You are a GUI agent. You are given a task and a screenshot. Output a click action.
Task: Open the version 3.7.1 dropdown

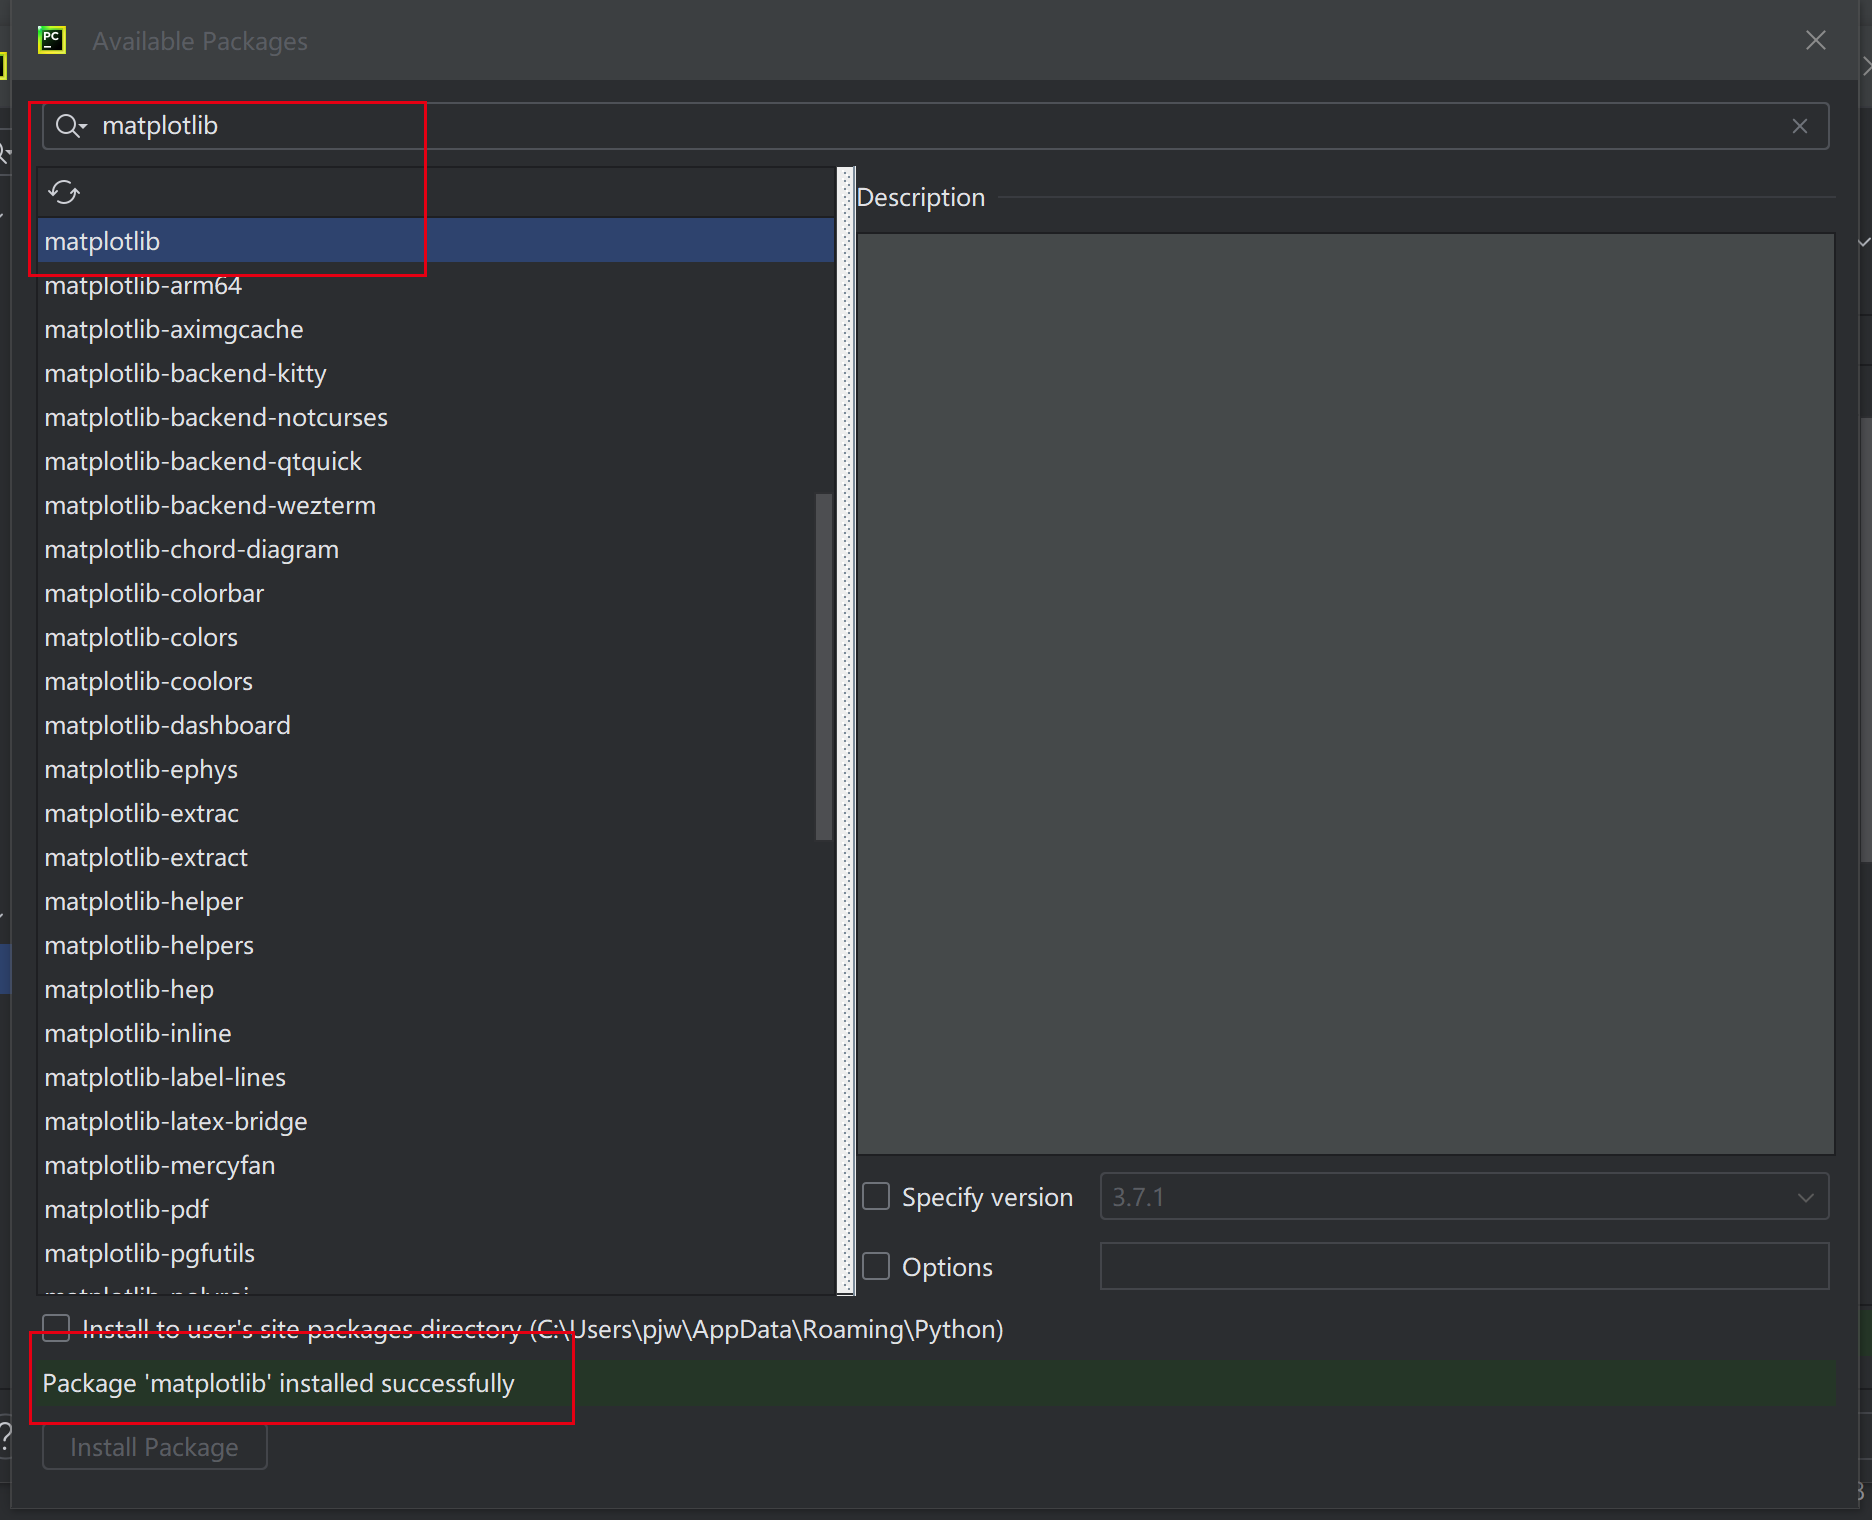1464,1196
